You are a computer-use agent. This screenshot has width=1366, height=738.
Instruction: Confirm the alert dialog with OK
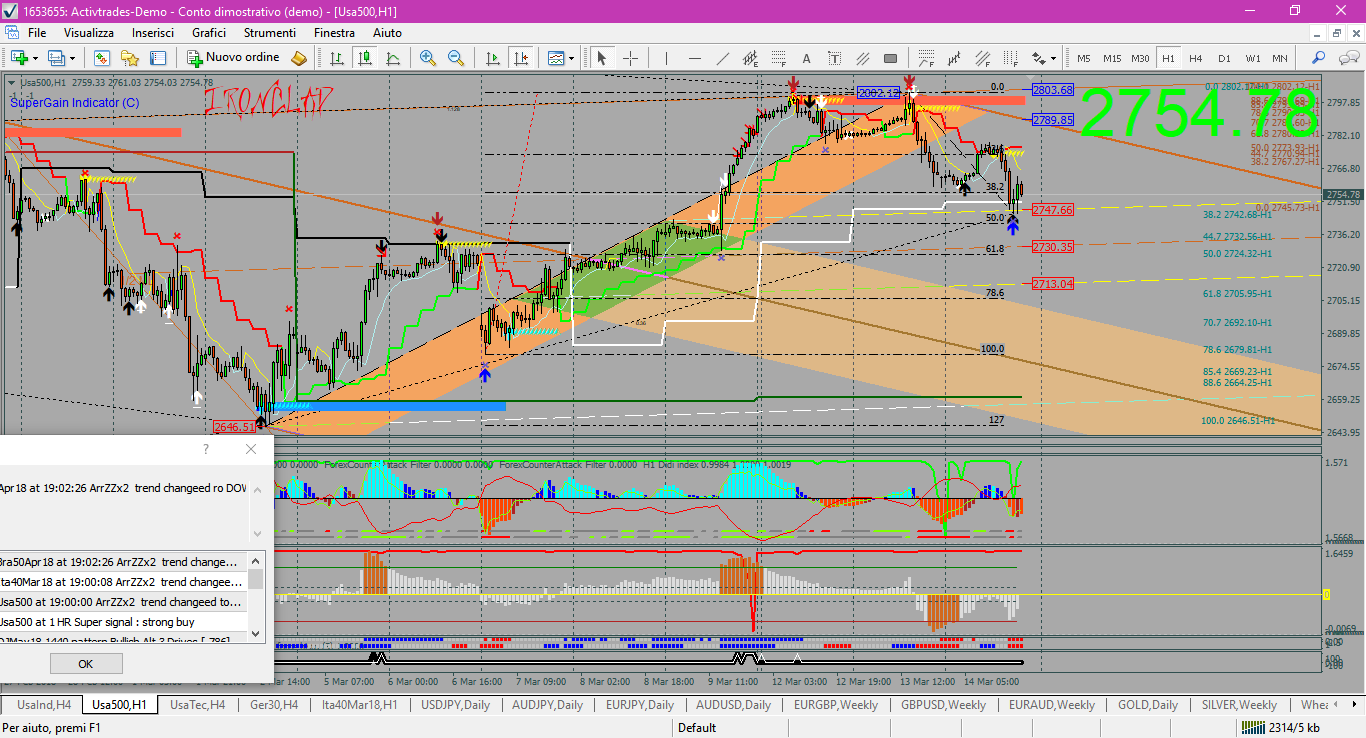click(x=86, y=664)
